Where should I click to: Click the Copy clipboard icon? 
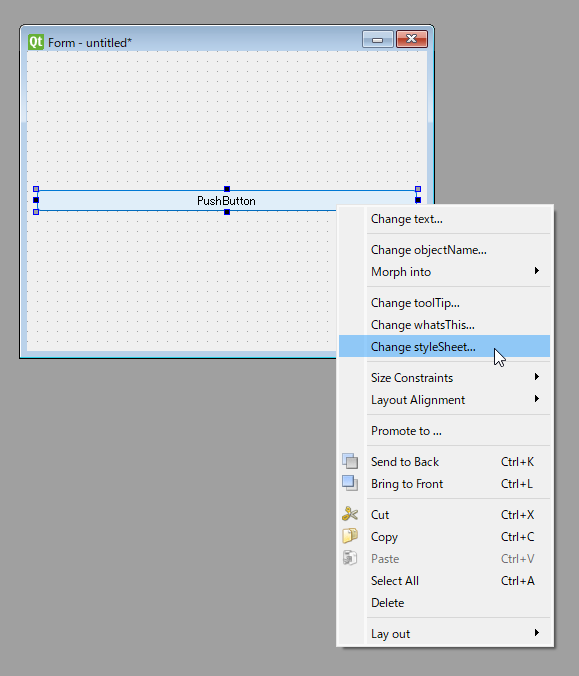(x=350, y=536)
